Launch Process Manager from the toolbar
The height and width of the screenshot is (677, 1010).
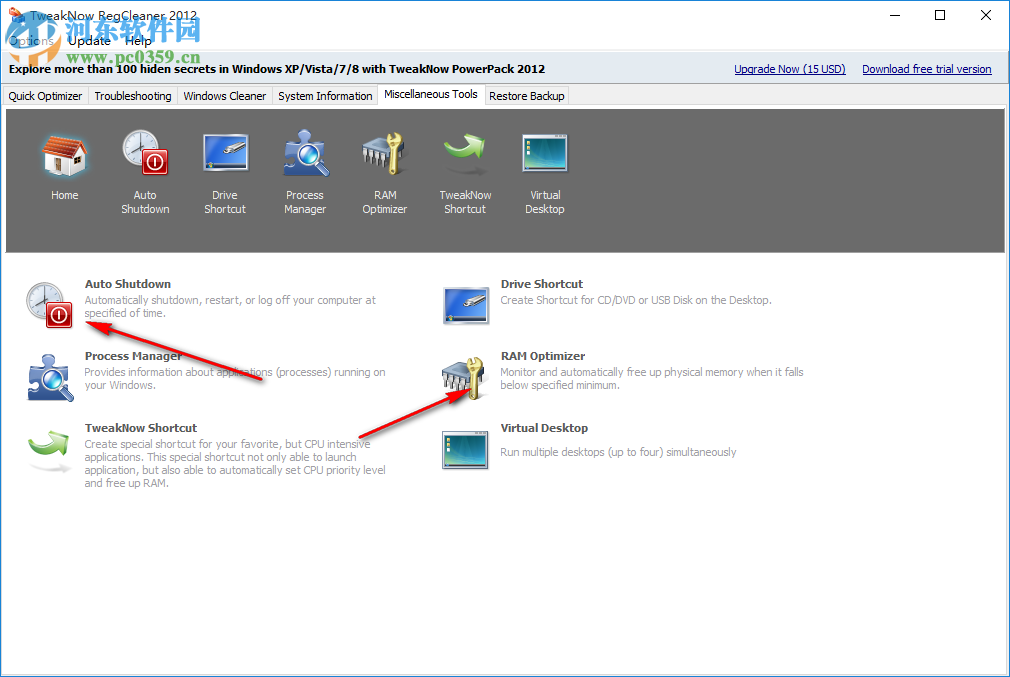[x=304, y=152]
